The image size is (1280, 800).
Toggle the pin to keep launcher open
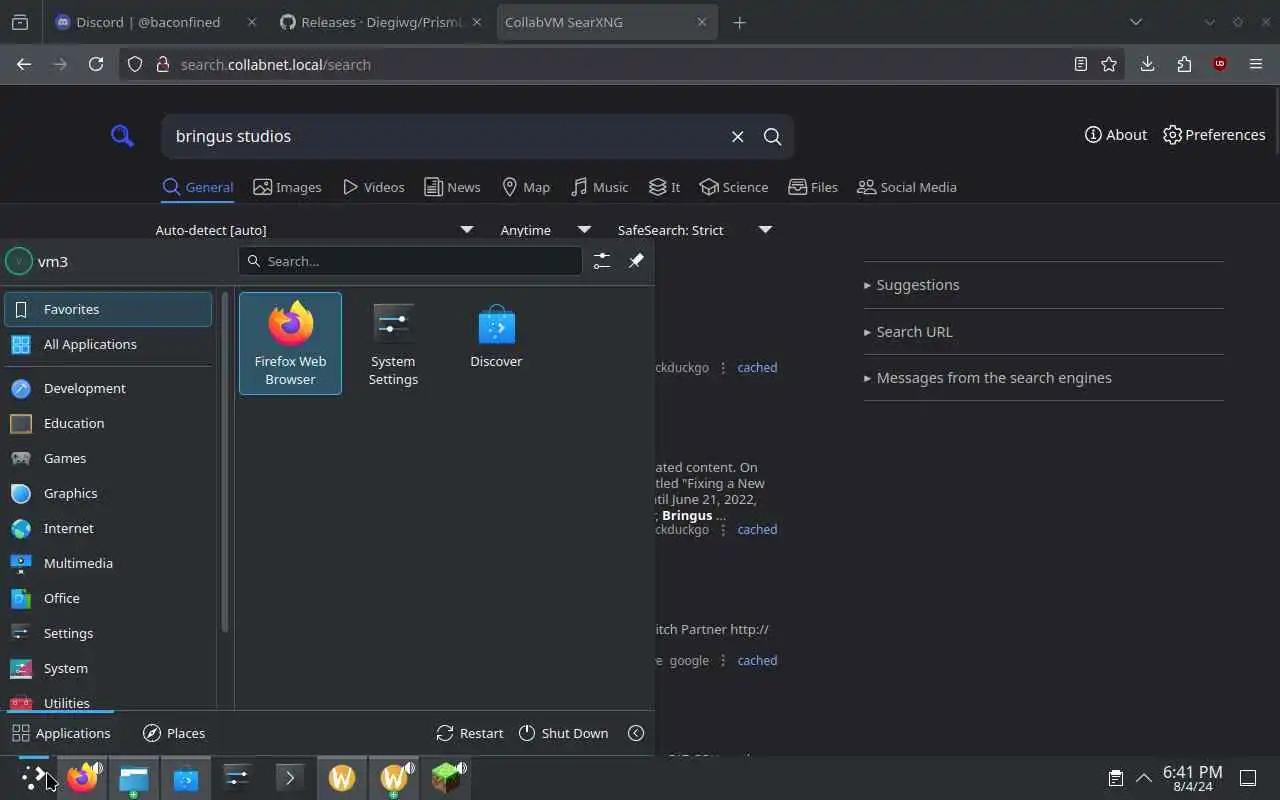point(636,261)
